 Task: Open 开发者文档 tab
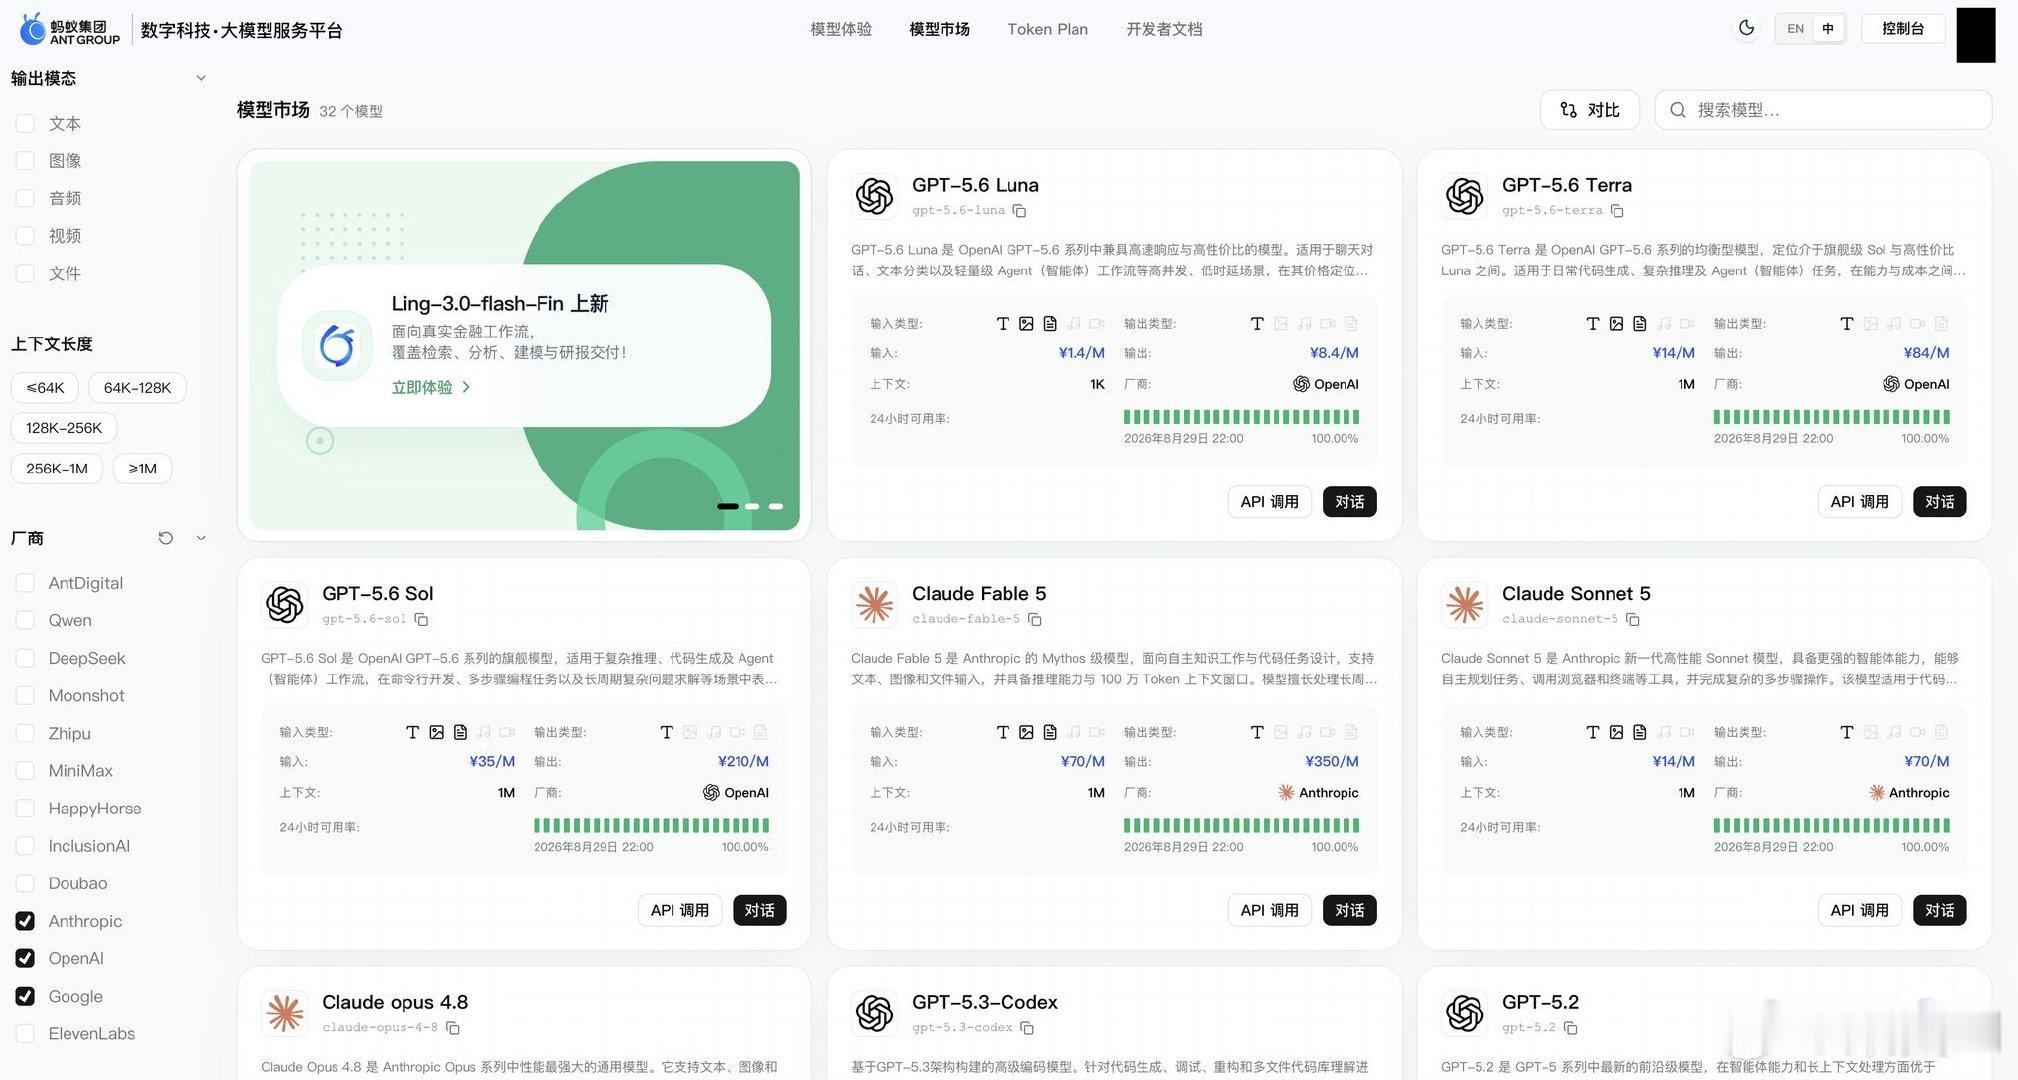1164,29
